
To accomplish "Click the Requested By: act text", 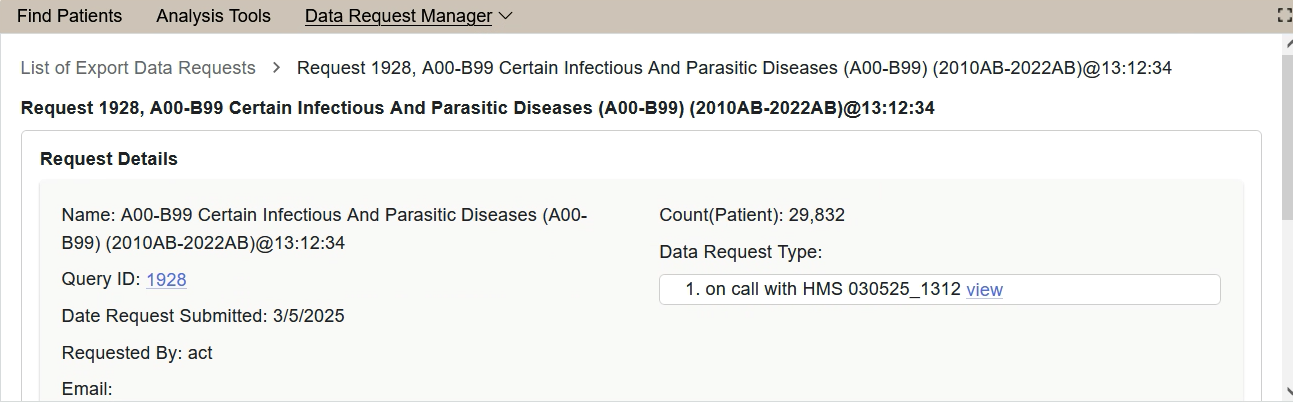I will pyautogui.click(x=137, y=353).
